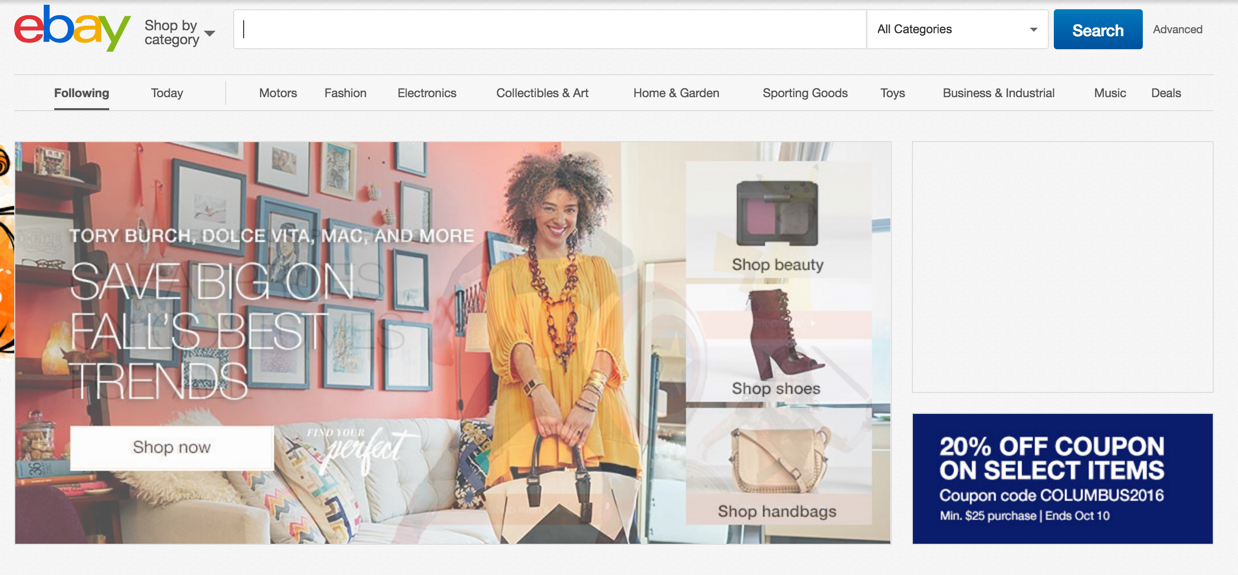1238x575 pixels.
Task: Switch to the Today tab
Action: [167, 93]
